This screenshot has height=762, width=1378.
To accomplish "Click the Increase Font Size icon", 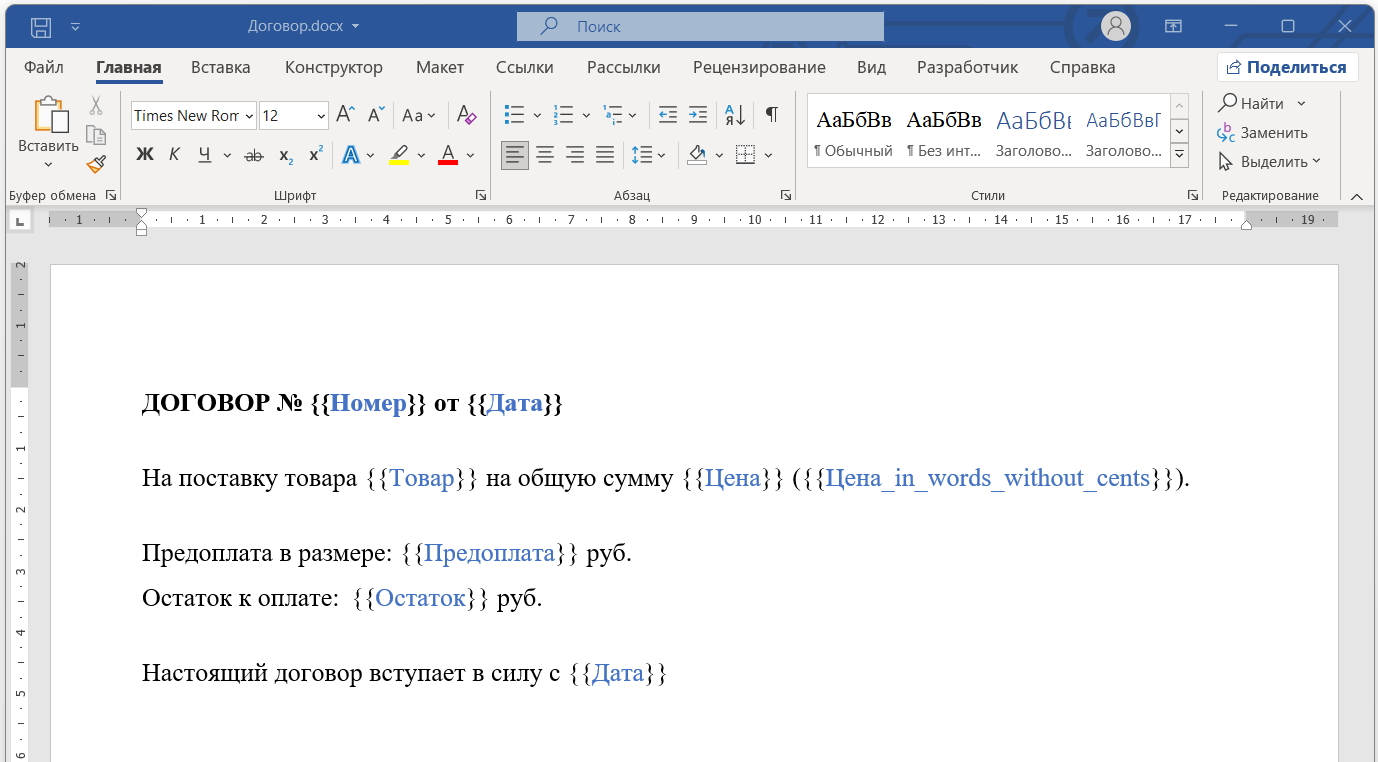I will coord(345,115).
